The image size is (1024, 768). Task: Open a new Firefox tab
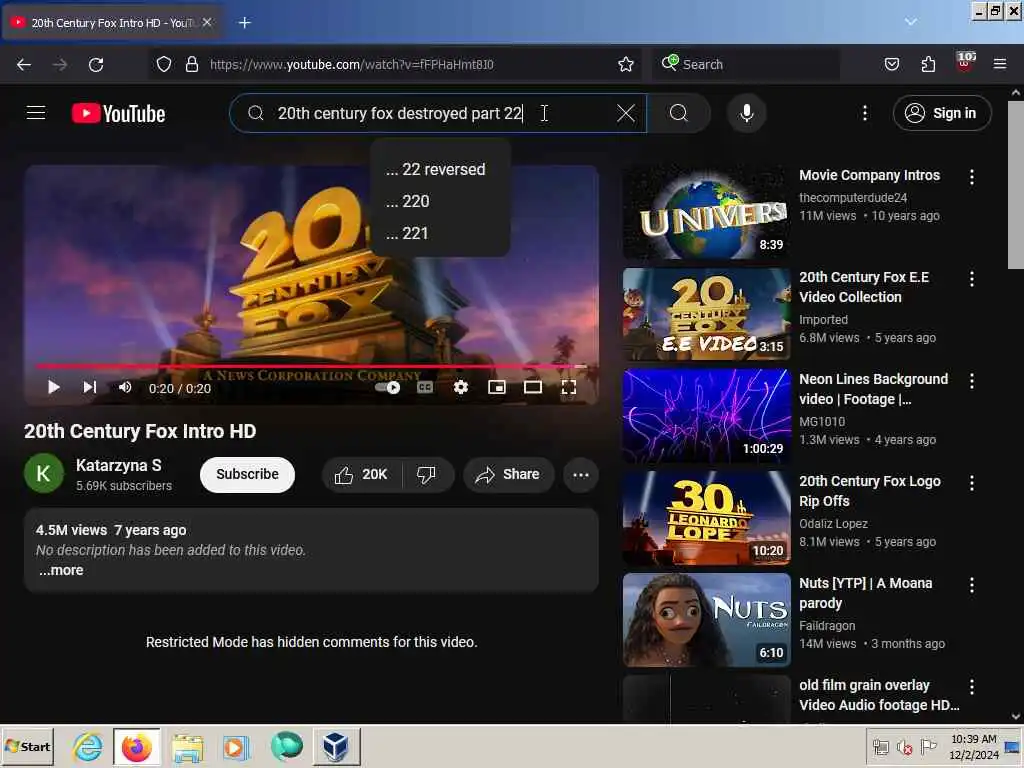[x=244, y=23]
